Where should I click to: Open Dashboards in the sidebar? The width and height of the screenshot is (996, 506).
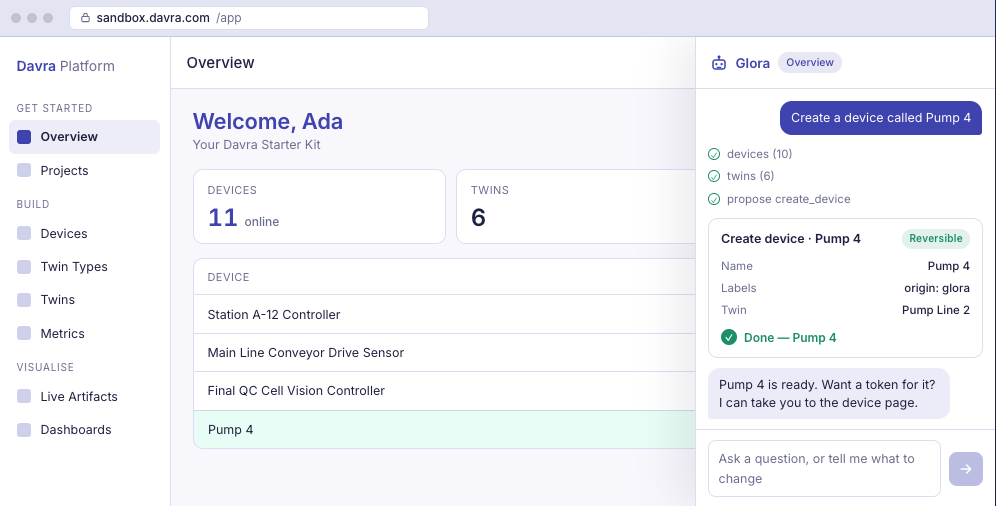click(x=84, y=430)
